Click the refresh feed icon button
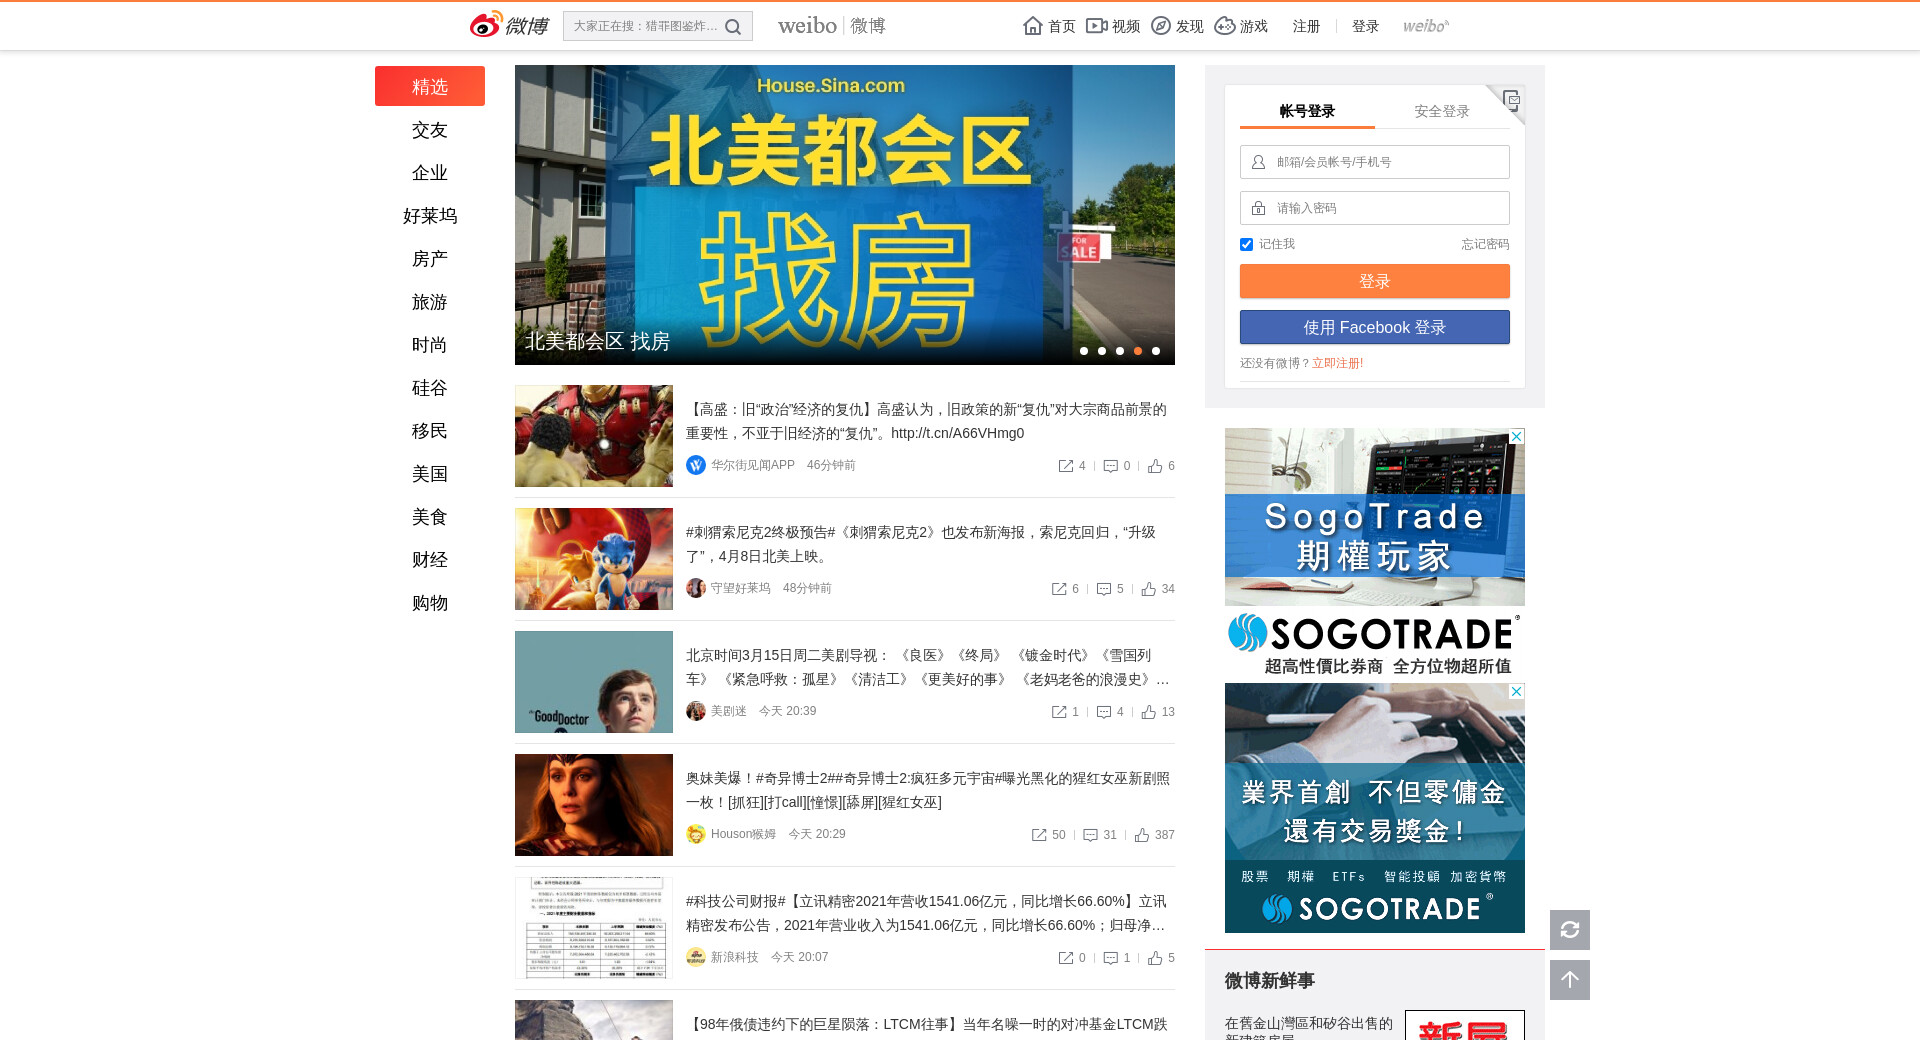 1569,930
